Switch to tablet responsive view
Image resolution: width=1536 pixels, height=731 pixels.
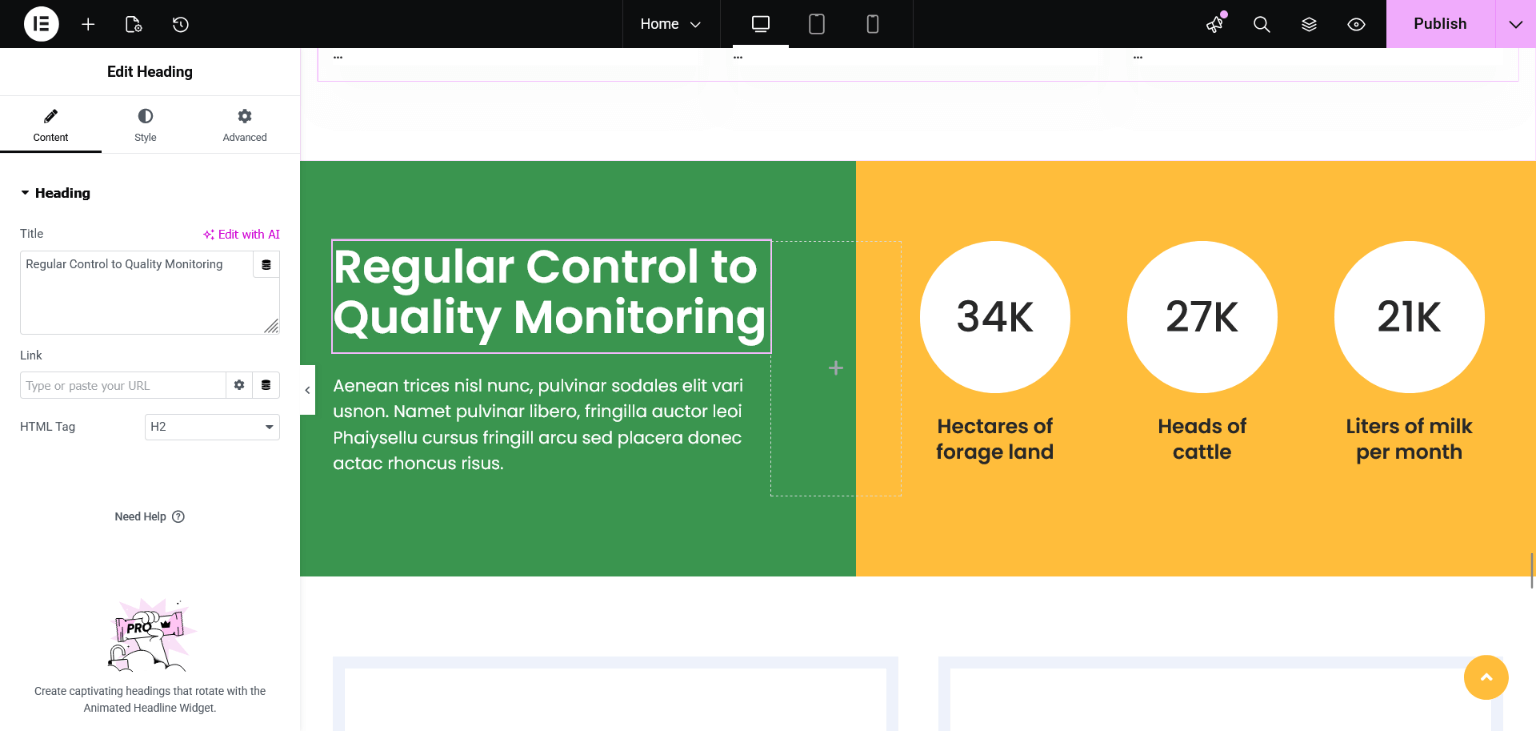[x=817, y=24]
